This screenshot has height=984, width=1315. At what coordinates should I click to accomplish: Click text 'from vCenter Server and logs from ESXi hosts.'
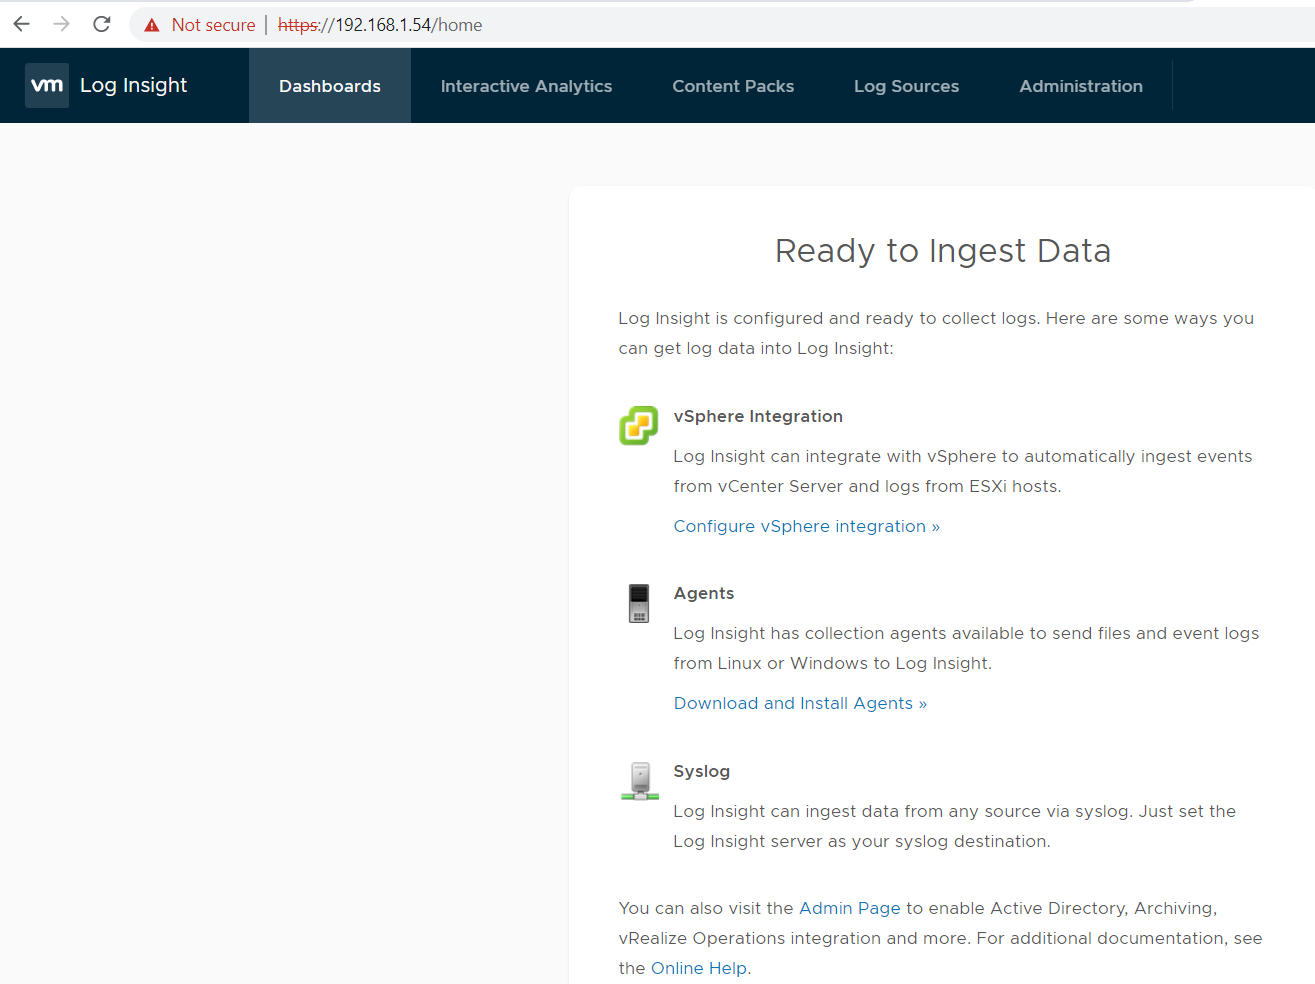pos(868,486)
